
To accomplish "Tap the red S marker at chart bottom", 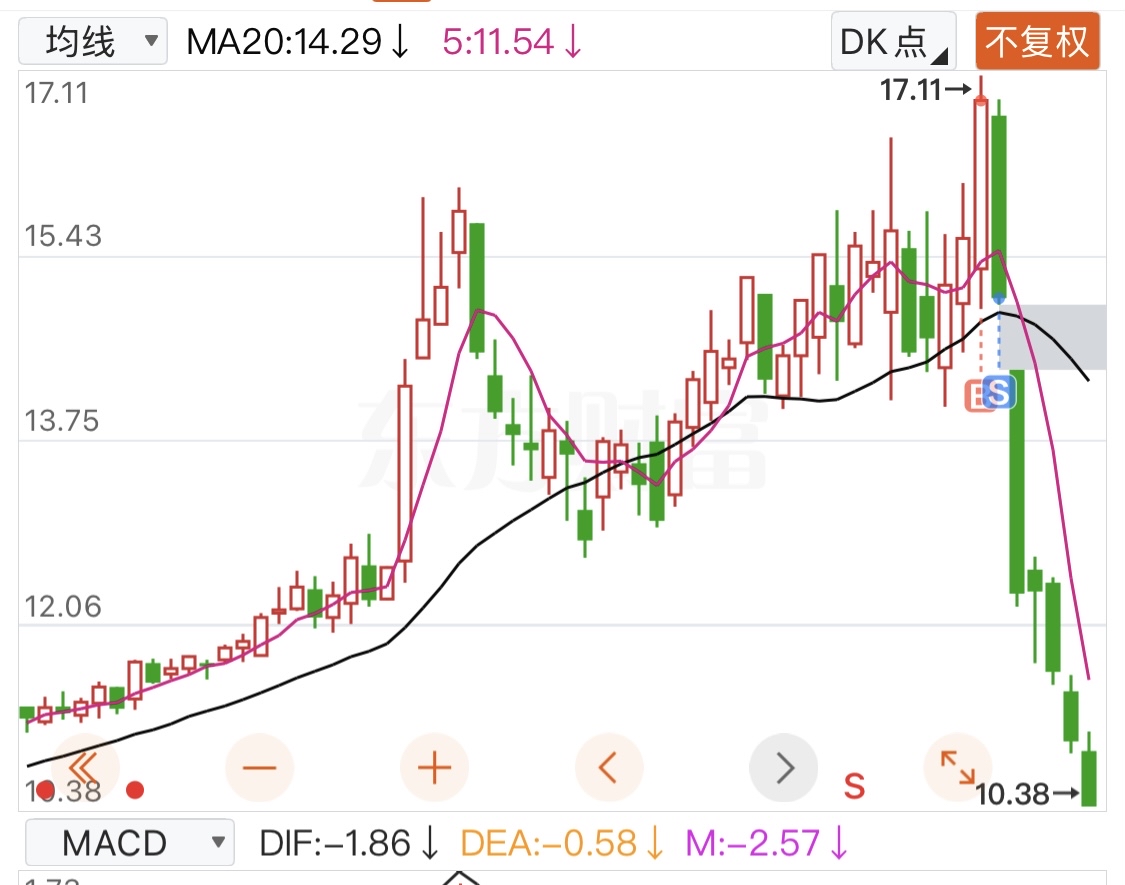I will [854, 786].
